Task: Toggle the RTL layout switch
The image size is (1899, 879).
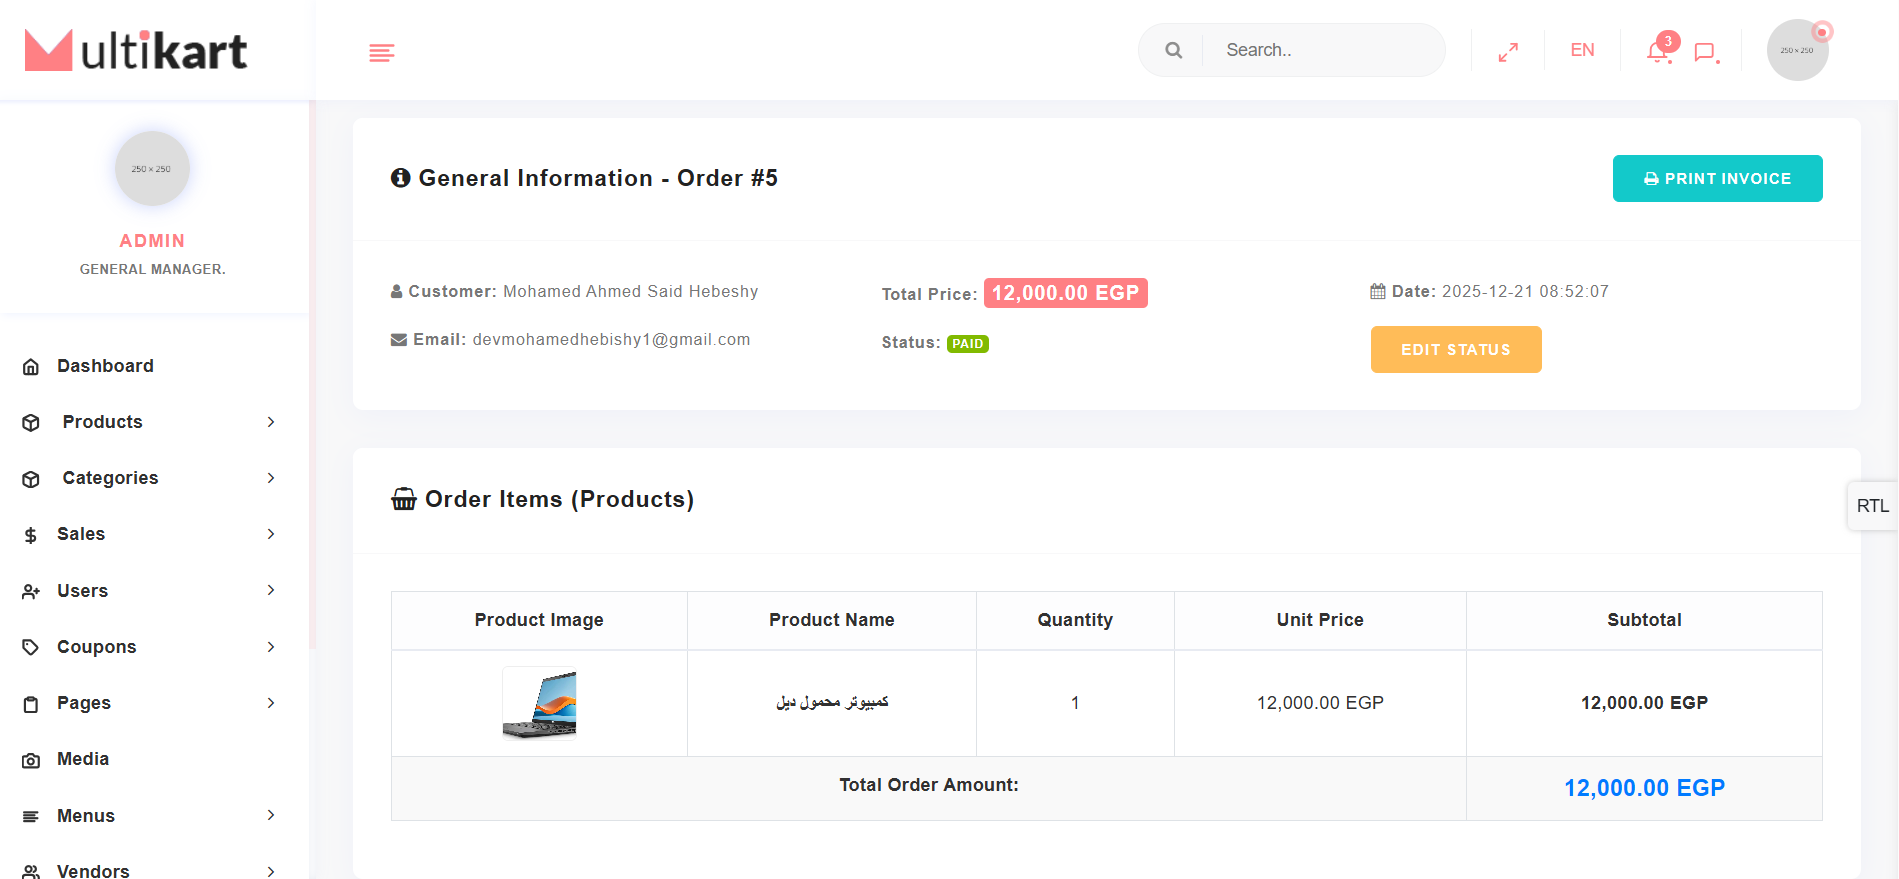Action: click(x=1872, y=506)
